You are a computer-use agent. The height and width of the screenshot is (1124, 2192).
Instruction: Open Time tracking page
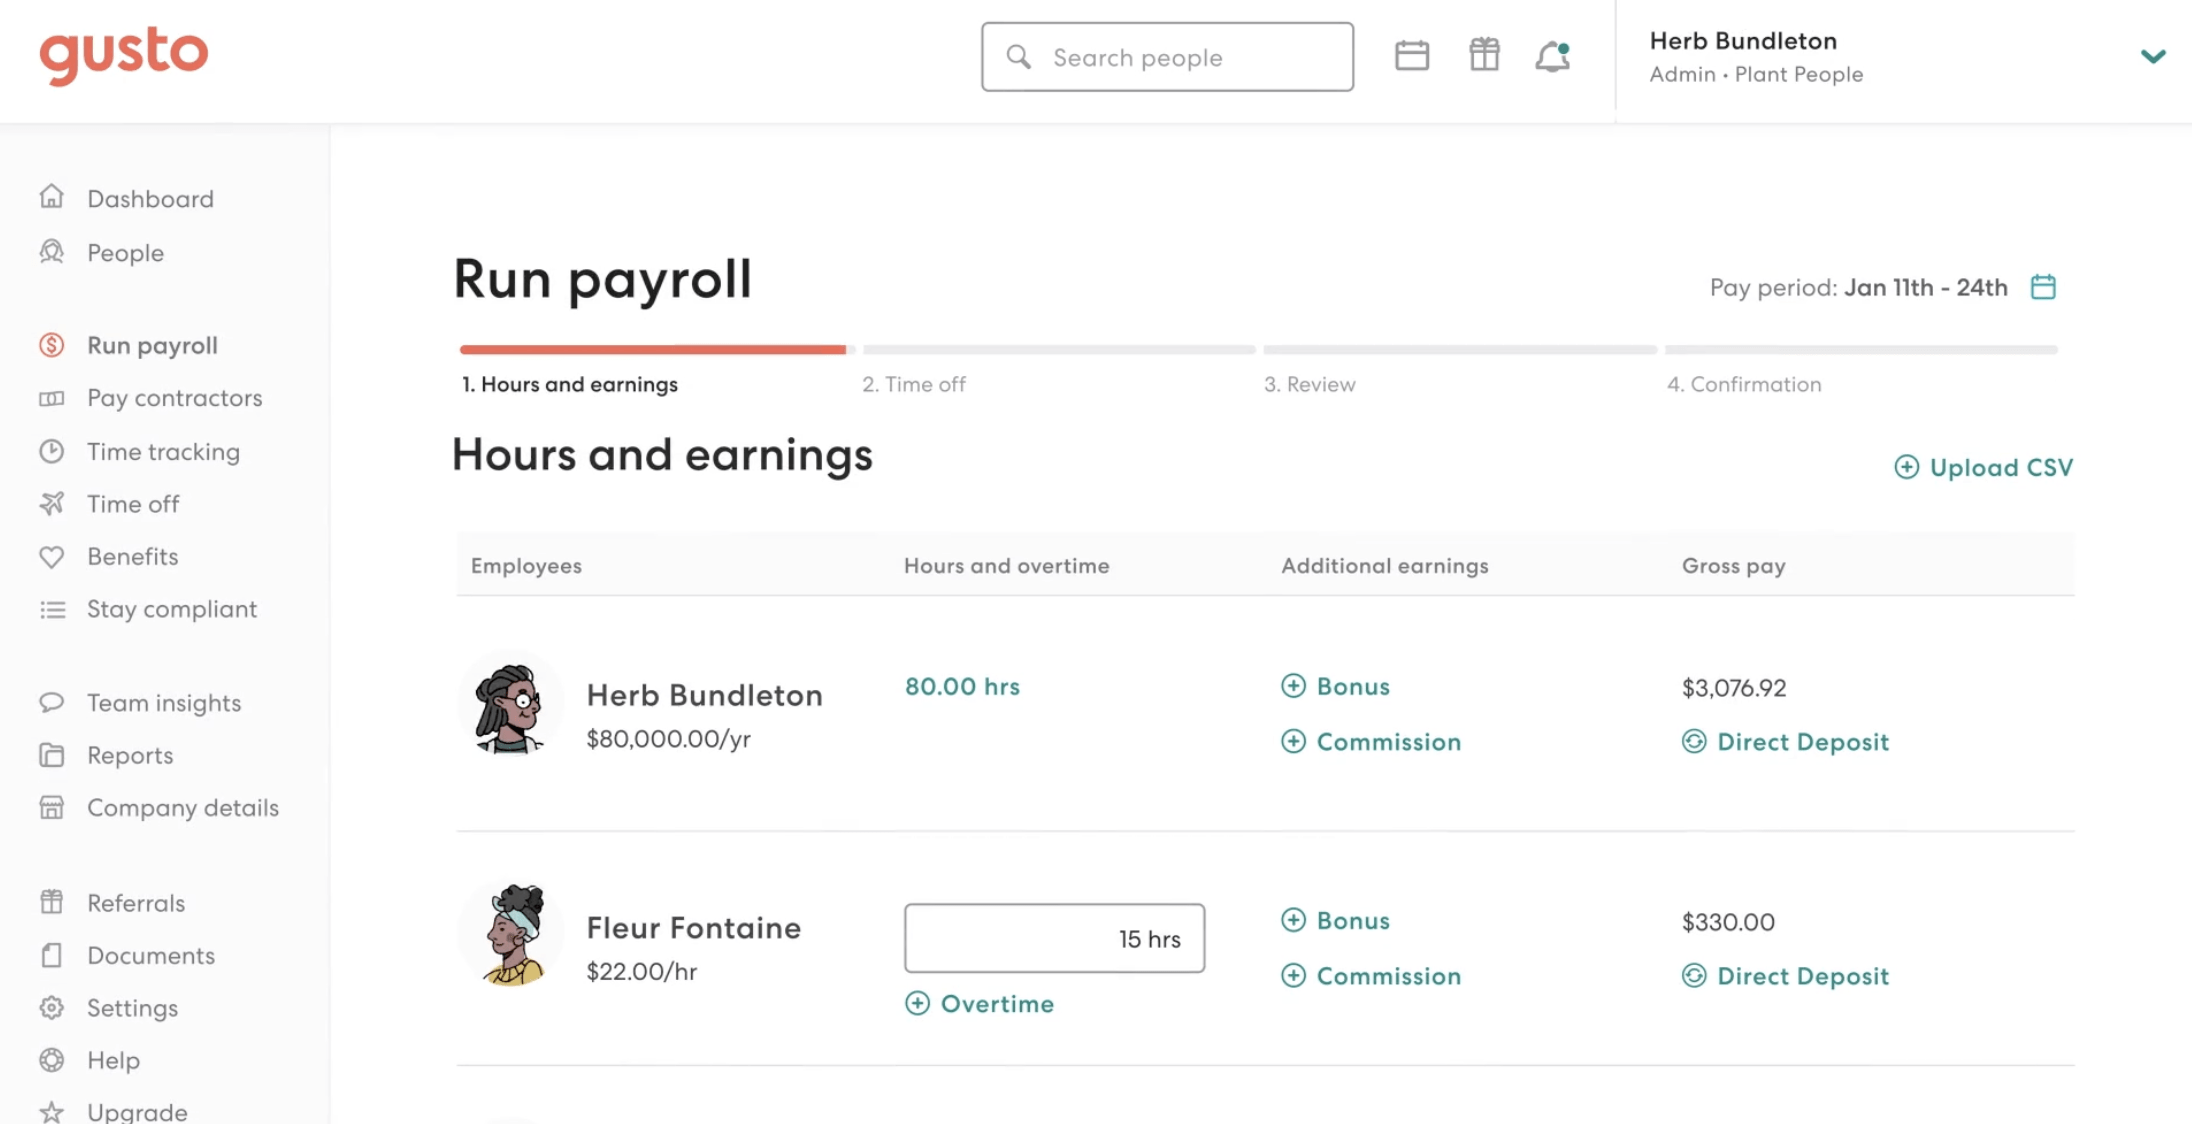(163, 452)
